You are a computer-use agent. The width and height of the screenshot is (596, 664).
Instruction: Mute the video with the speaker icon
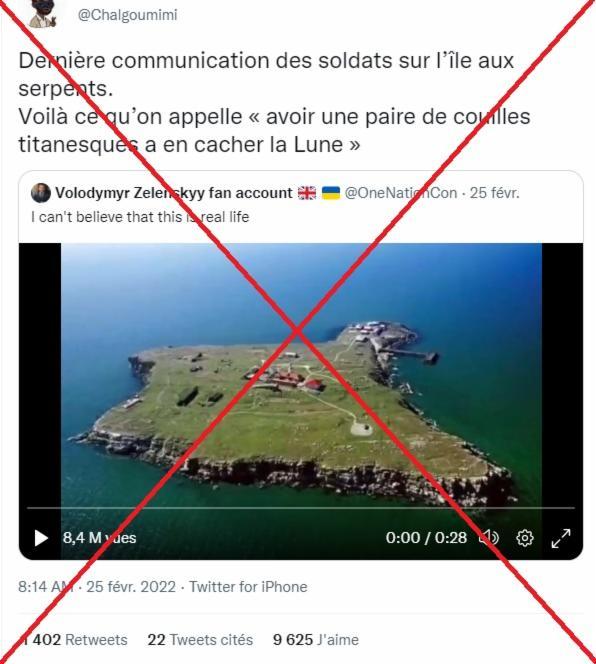pyautogui.click(x=489, y=538)
